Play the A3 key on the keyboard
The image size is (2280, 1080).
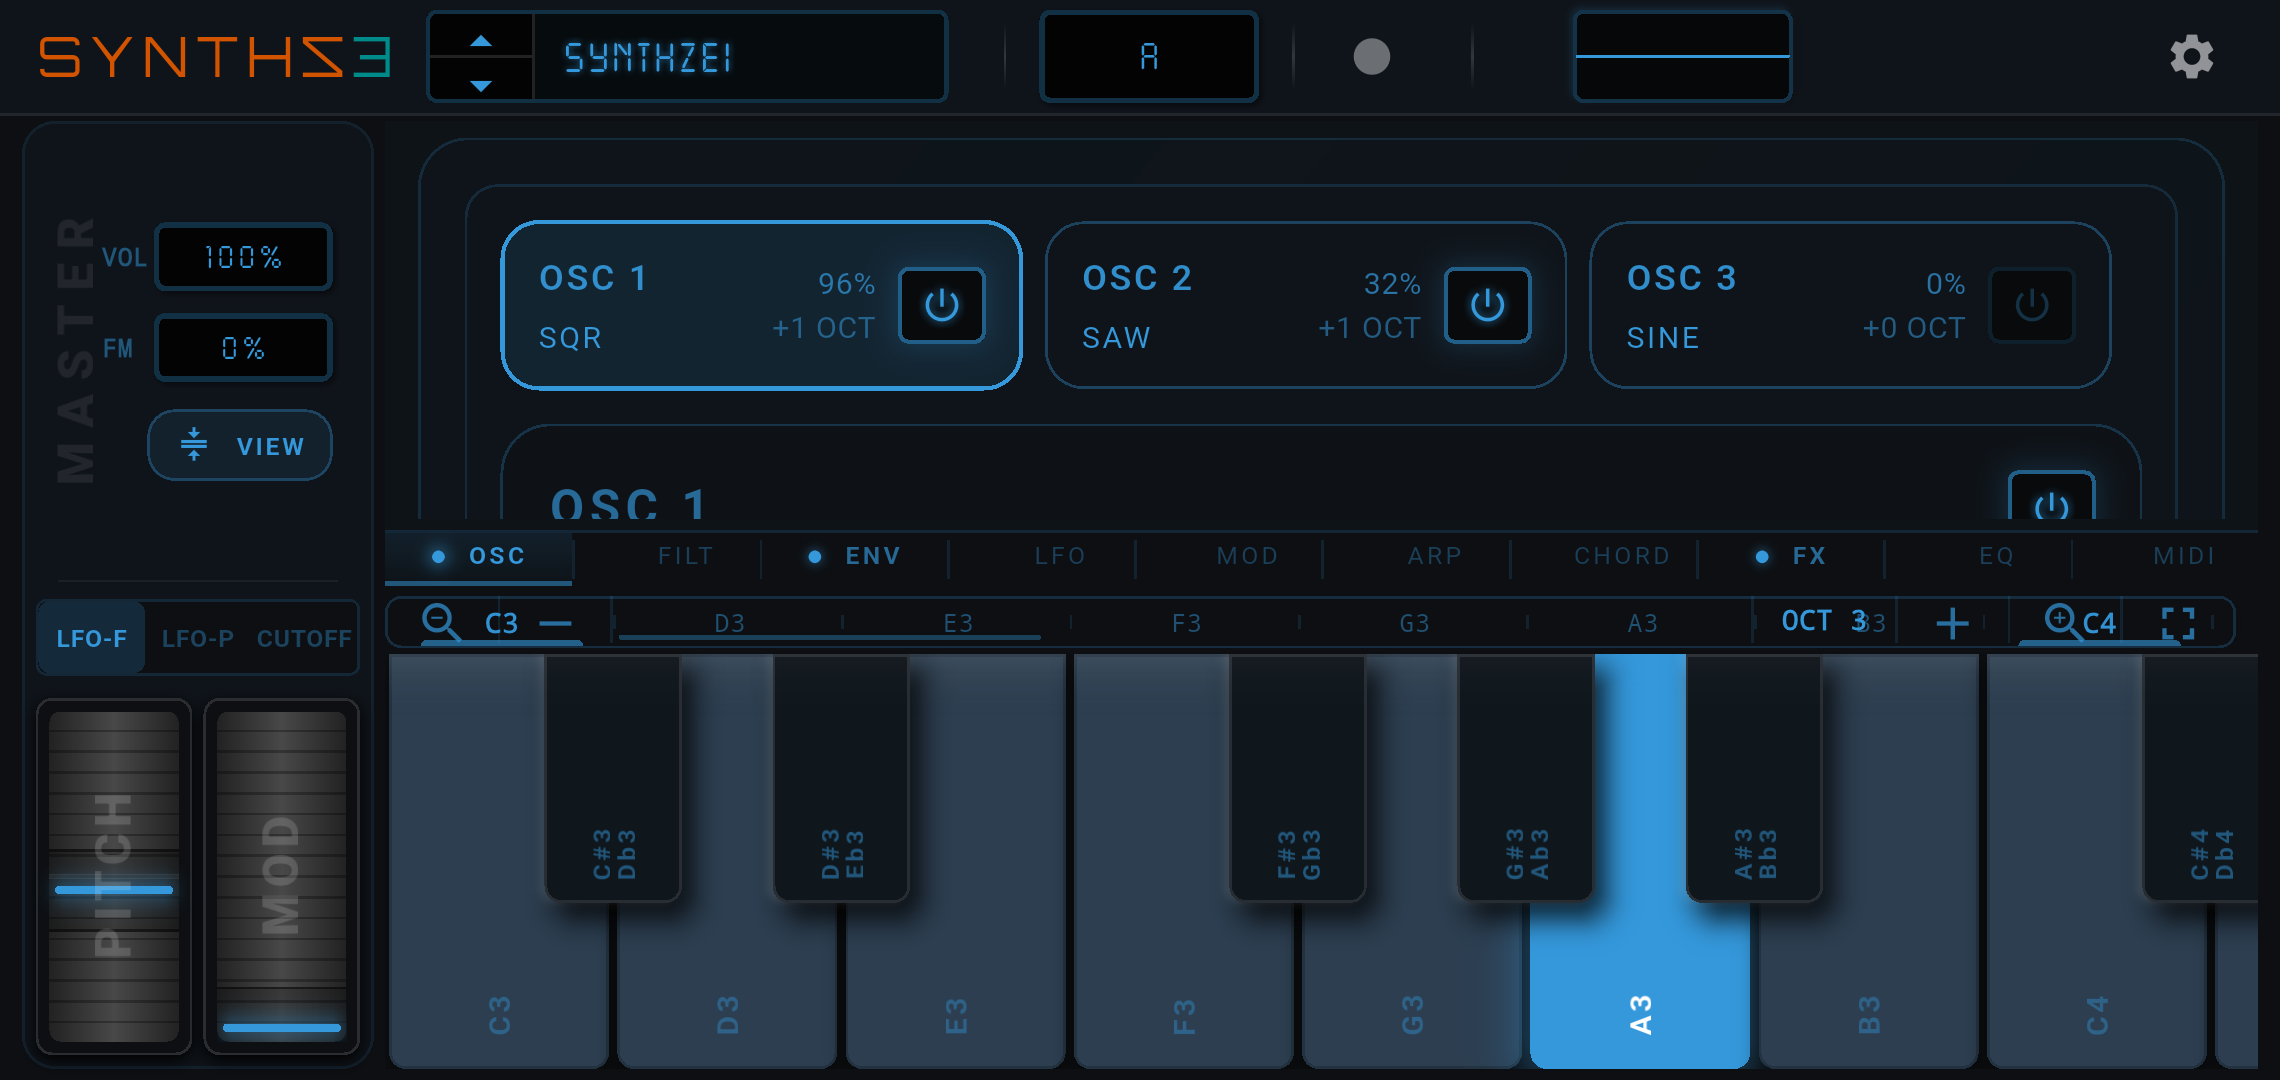(1639, 1000)
